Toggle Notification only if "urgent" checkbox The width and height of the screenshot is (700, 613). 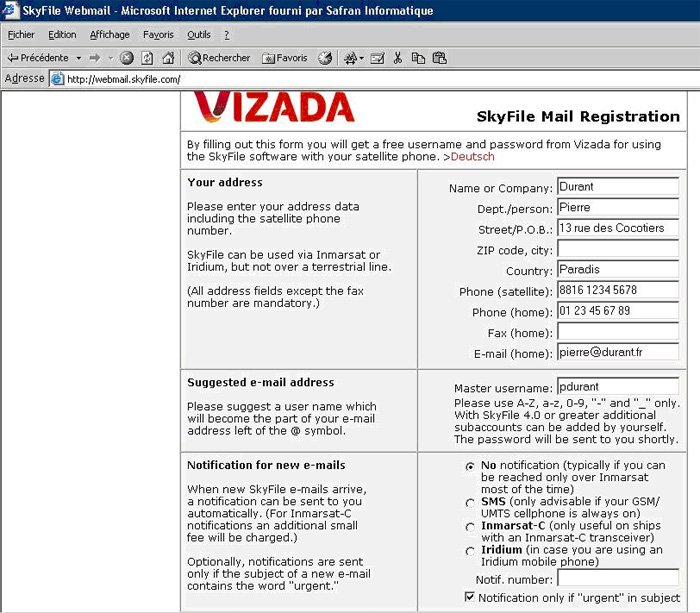pos(469,597)
